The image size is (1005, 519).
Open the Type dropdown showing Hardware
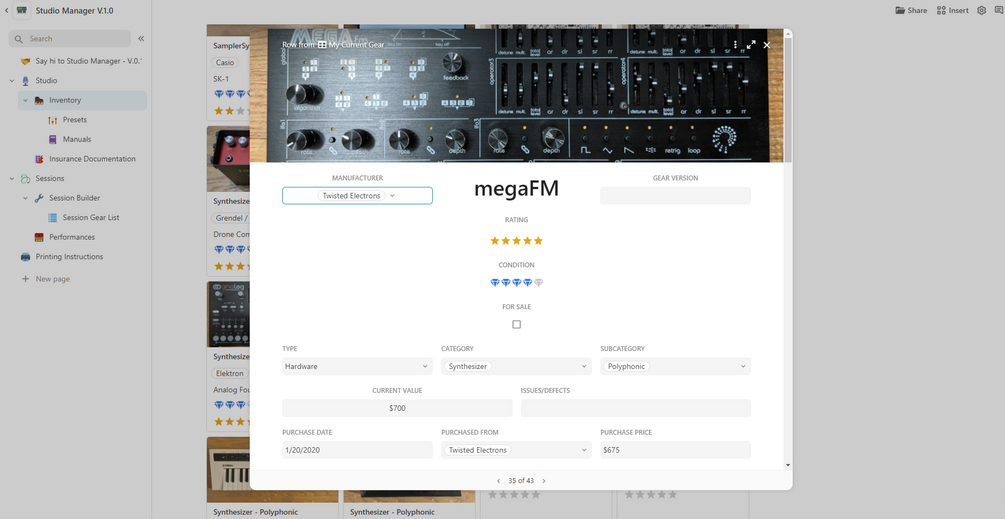pyautogui.click(x=357, y=367)
